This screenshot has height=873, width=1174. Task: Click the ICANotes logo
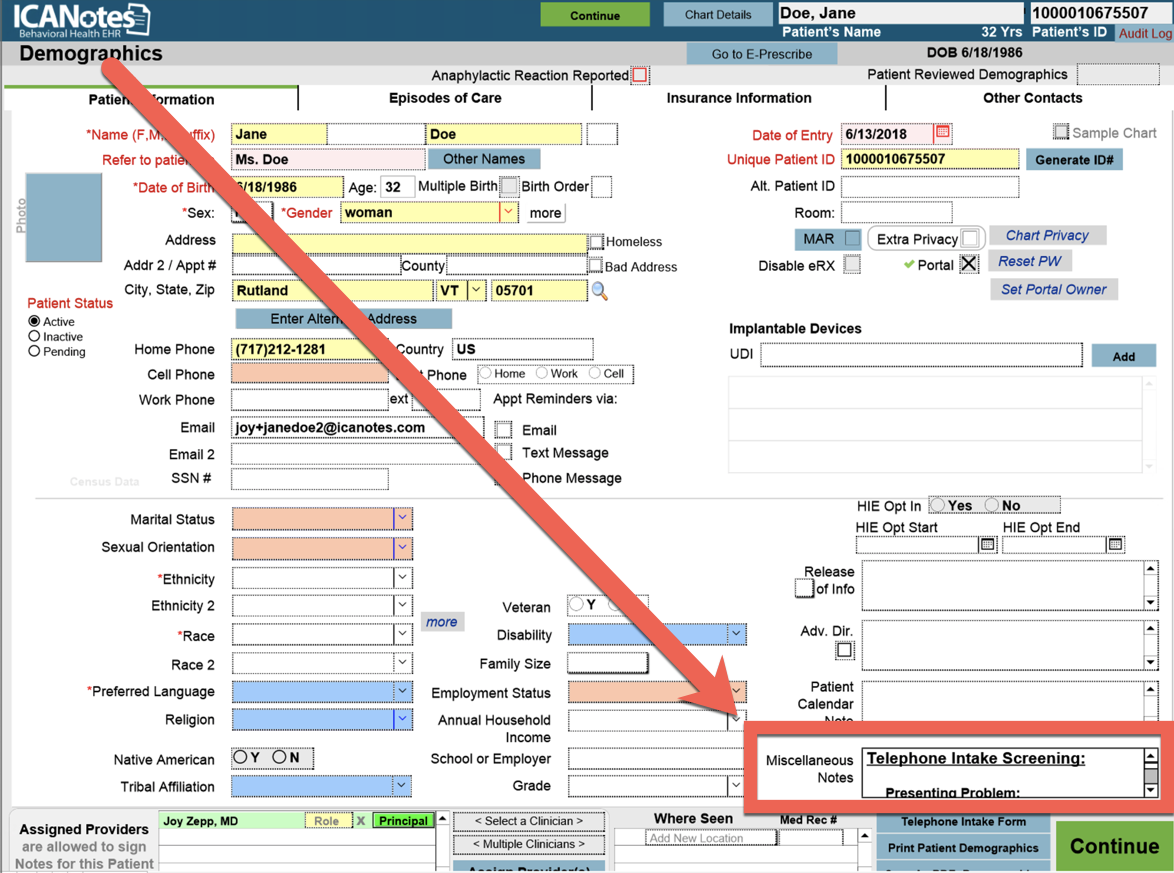click(80, 20)
